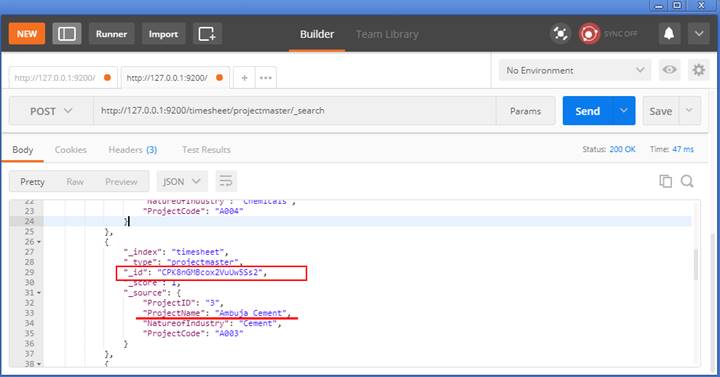Click the "ProjectCode": "A004" line
Image resolution: width=720 pixels, height=377 pixels.
point(193,211)
